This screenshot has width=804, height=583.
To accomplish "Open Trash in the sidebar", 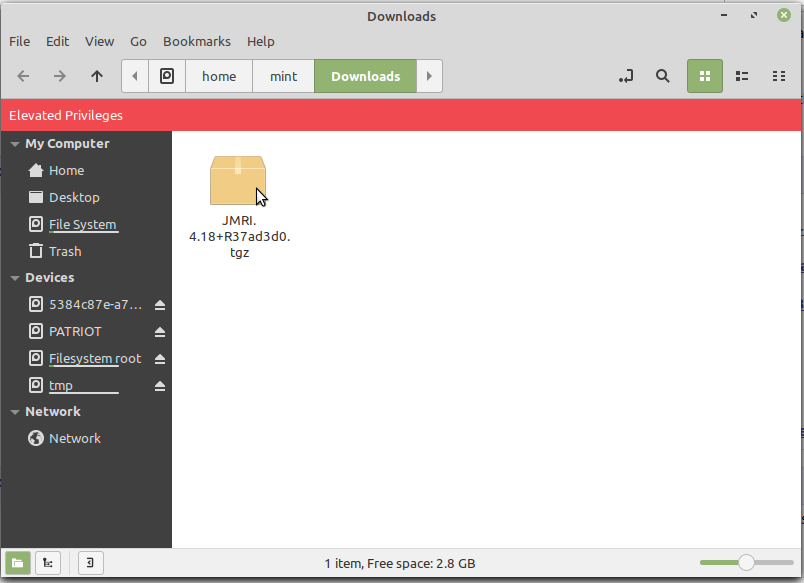I will (x=65, y=251).
